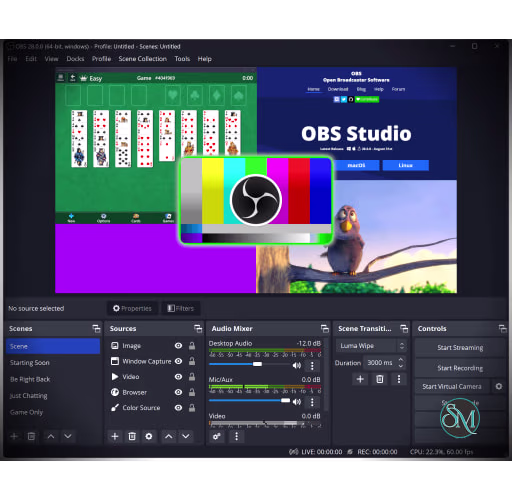Pop out the Scenes dock icon
The image size is (512, 500).
click(96, 329)
